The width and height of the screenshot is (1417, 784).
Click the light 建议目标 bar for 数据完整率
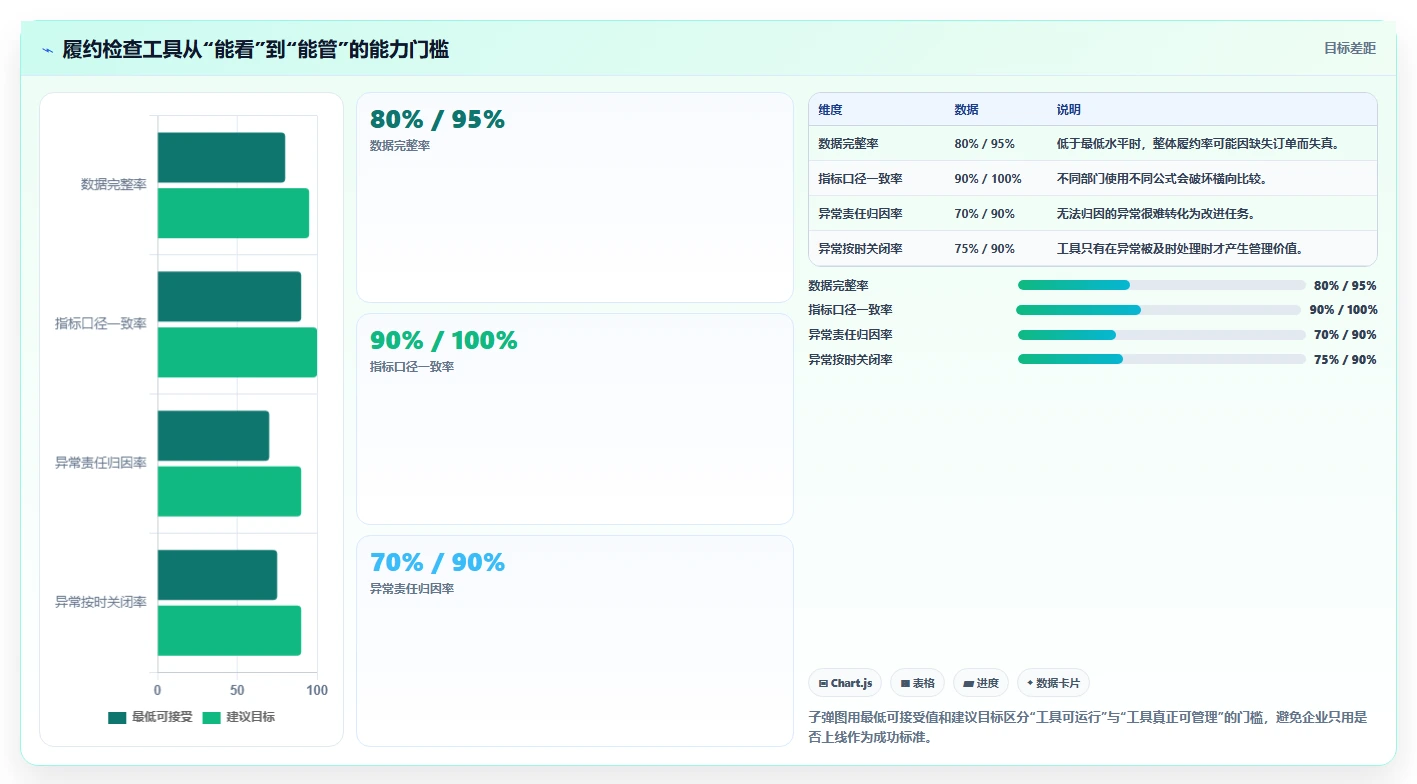[233, 212]
